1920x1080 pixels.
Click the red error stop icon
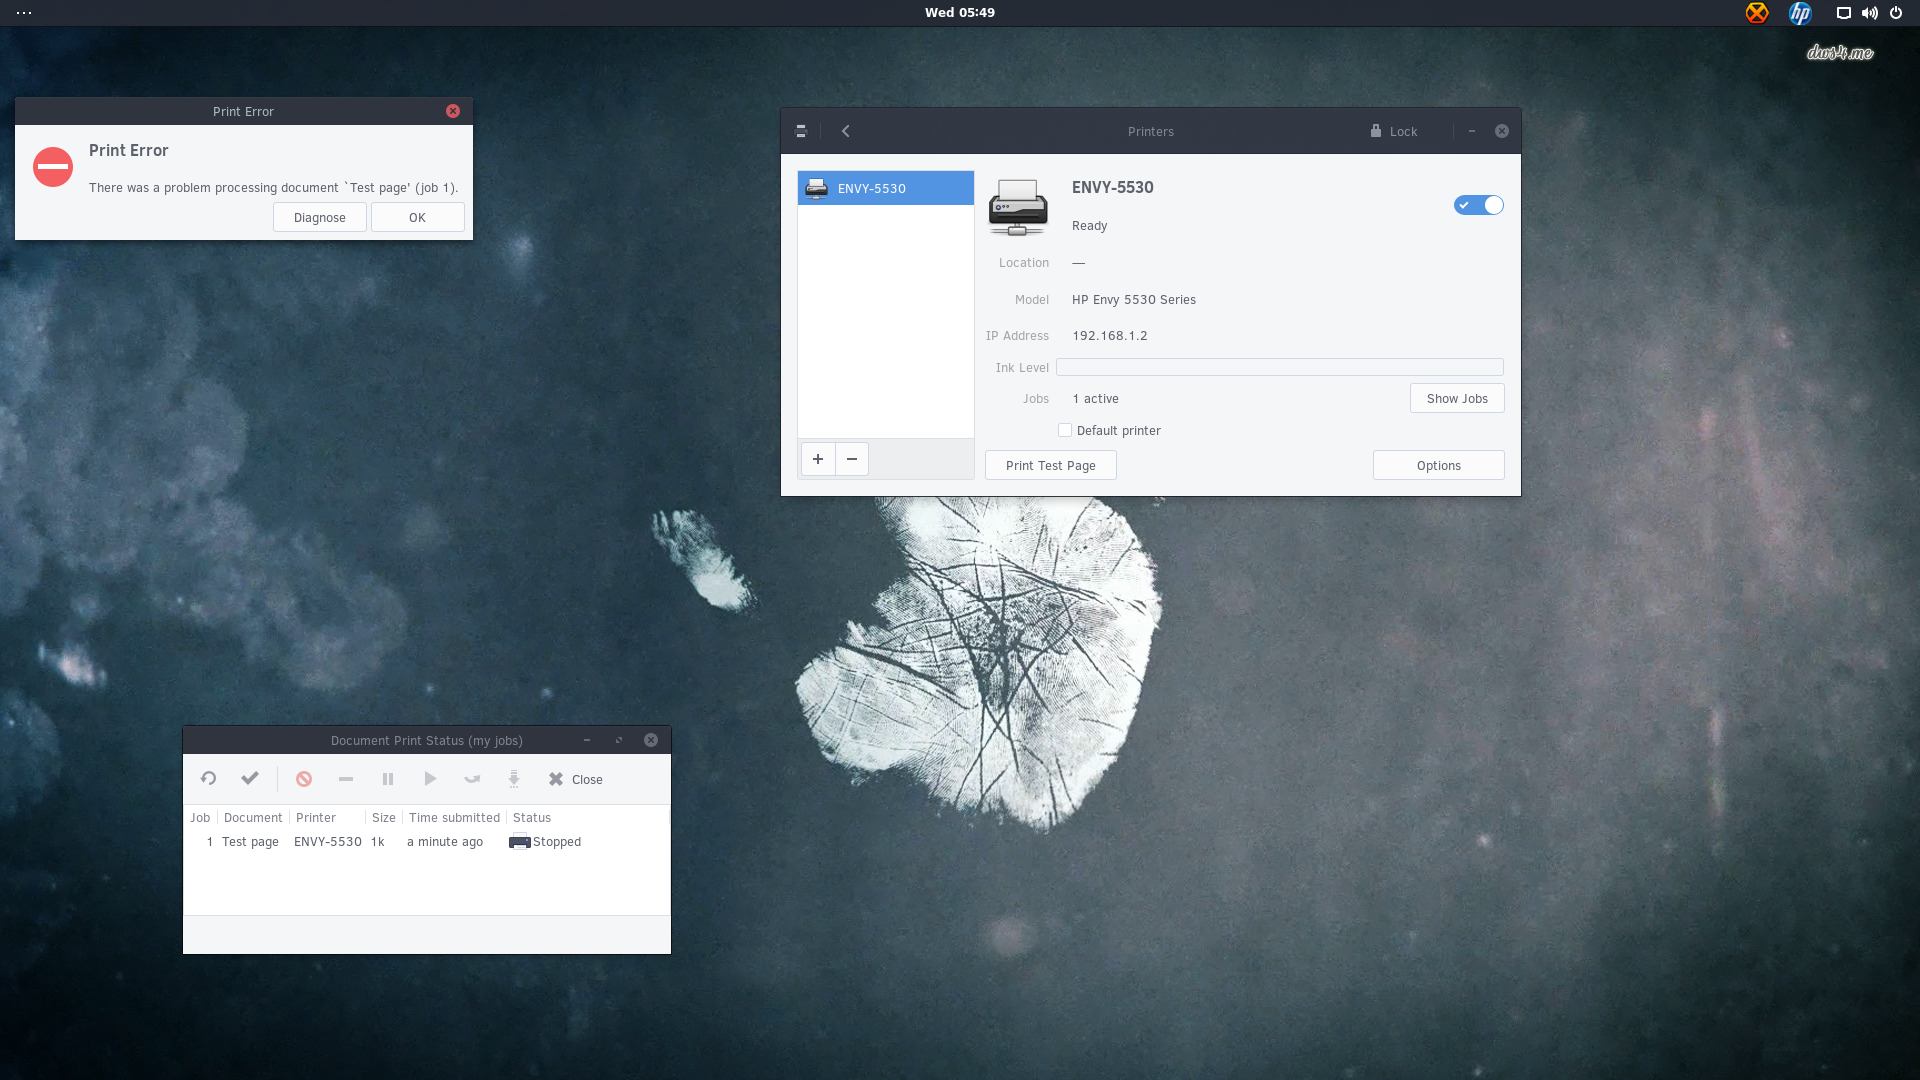53,167
